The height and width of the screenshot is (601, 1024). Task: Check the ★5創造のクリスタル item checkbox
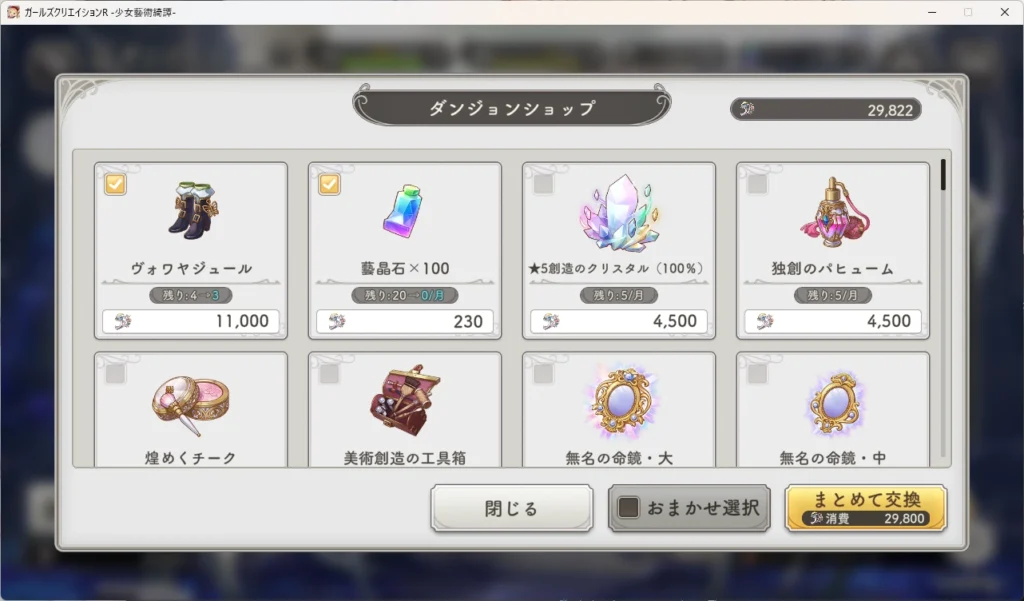click(x=543, y=184)
